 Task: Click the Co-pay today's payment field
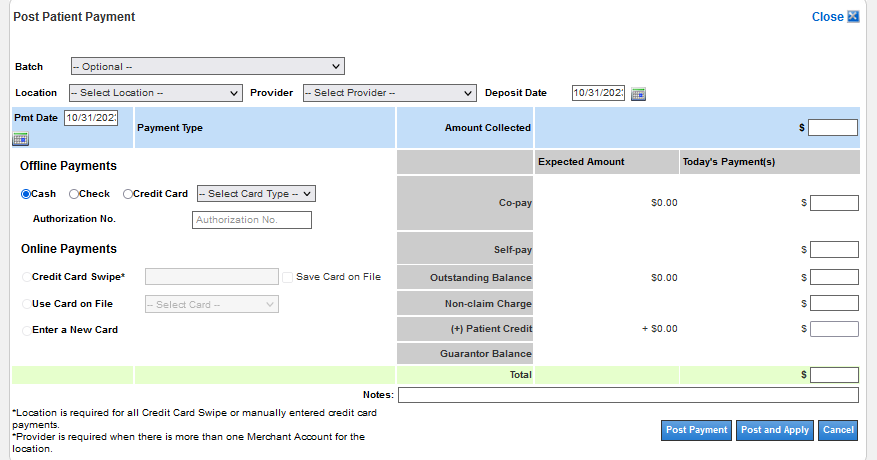pos(834,203)
